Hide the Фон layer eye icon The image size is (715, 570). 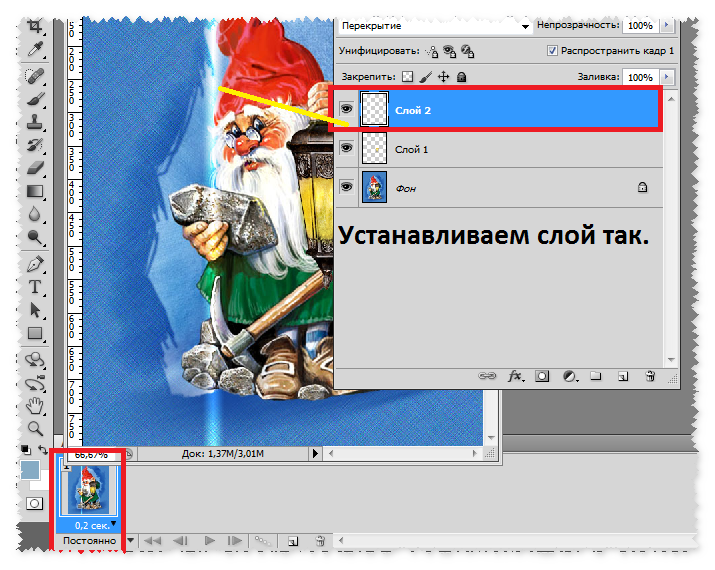pos(347,187)
